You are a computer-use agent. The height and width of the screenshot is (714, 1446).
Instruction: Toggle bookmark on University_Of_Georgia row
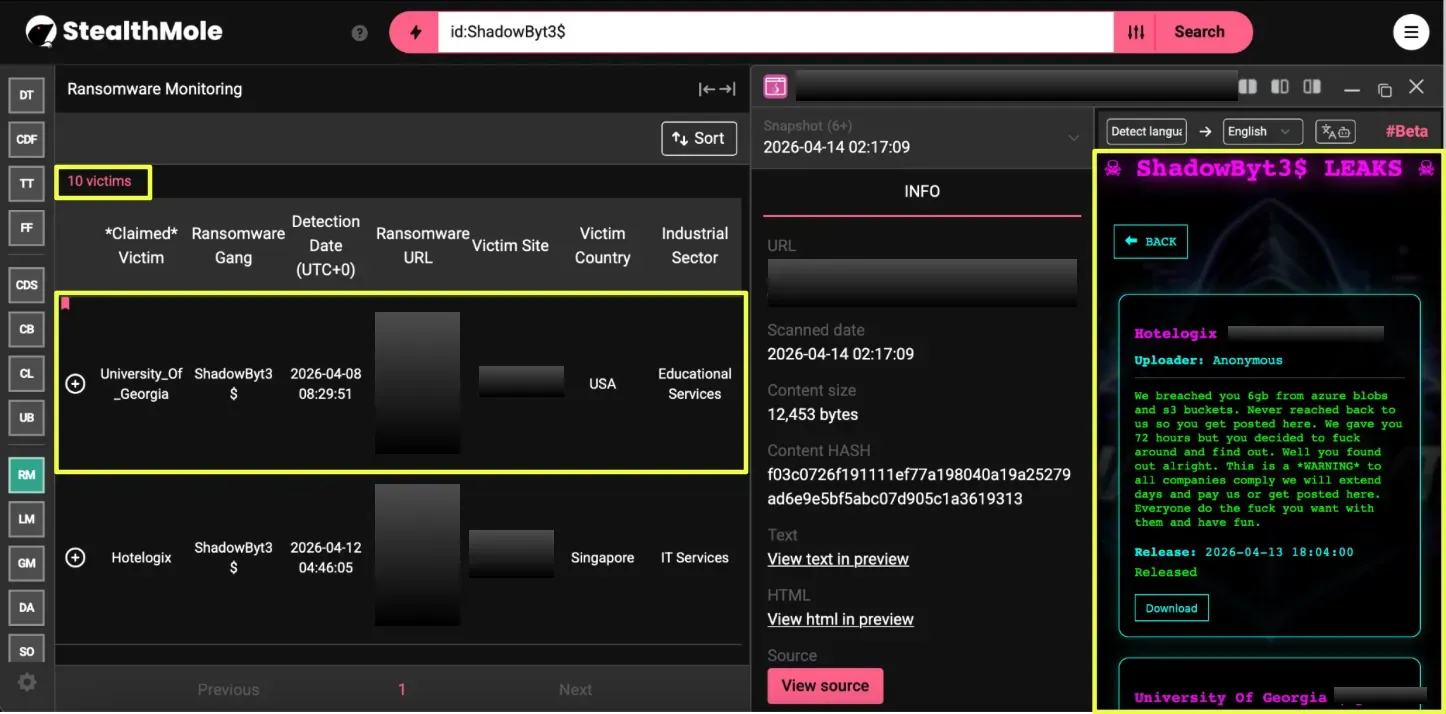tap(66, 303)
